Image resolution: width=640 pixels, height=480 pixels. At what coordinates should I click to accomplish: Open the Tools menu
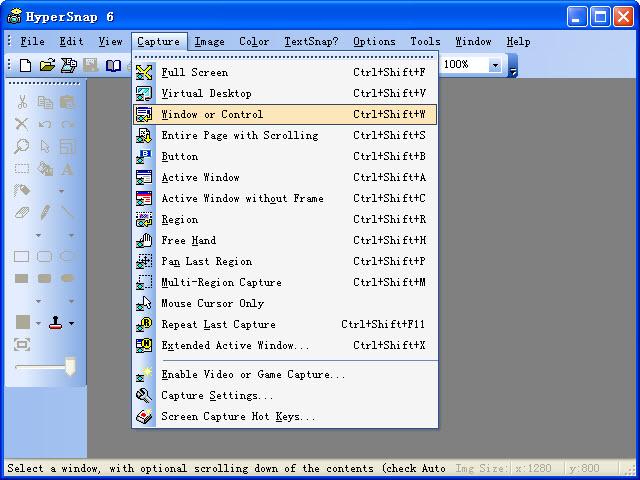tap(425, 41)
